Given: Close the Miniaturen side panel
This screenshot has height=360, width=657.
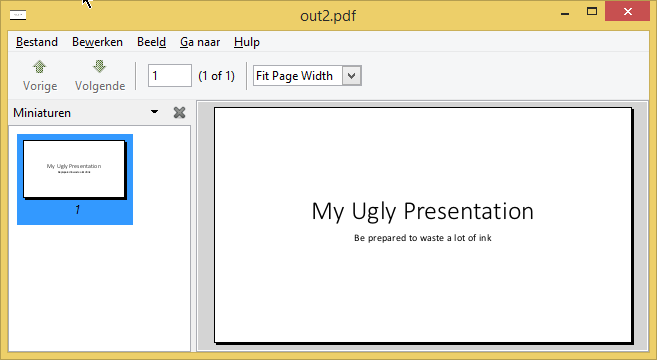Looking at the screenshot, I should tap(179, 112).
